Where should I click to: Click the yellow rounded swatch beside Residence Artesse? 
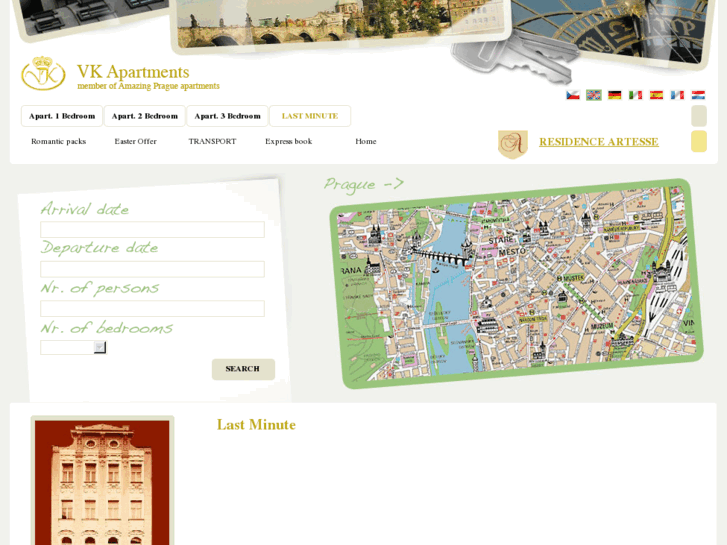click(699, 141)
